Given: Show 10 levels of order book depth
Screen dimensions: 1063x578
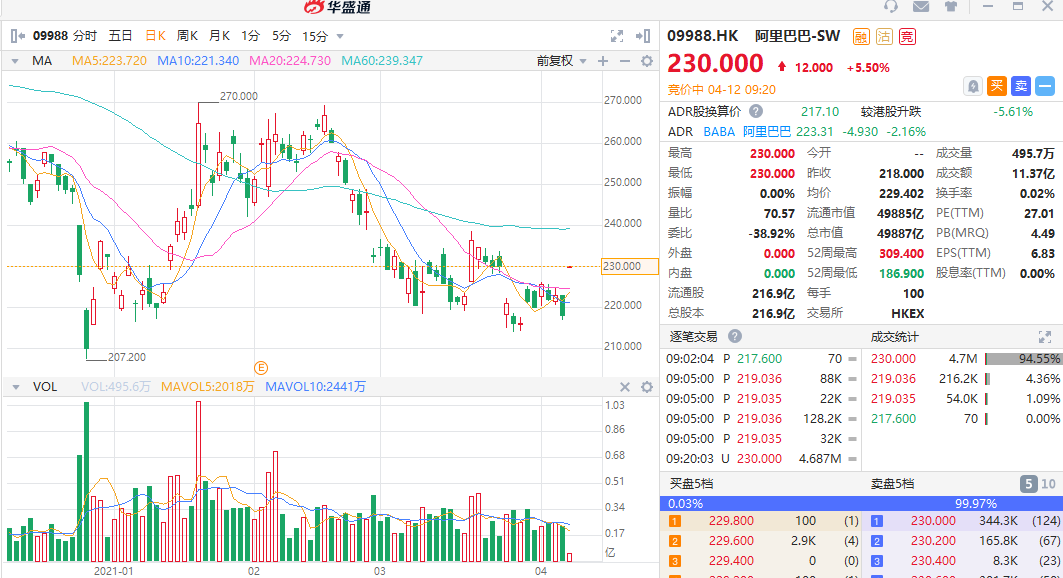Looking at the screenshot, I should point(1048,484).
